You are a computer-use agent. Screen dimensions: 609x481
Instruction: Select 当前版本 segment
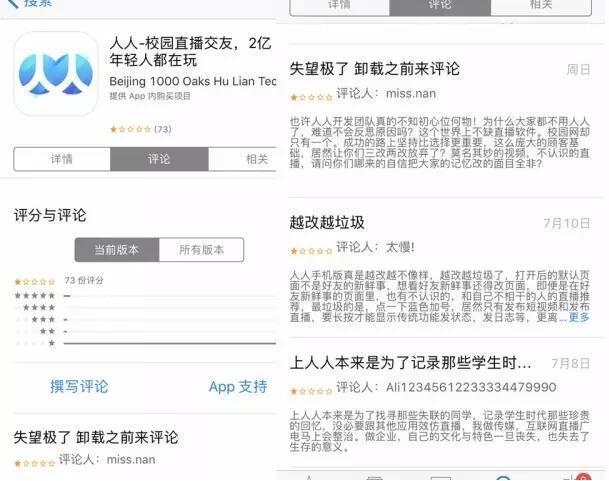point(117,250)
